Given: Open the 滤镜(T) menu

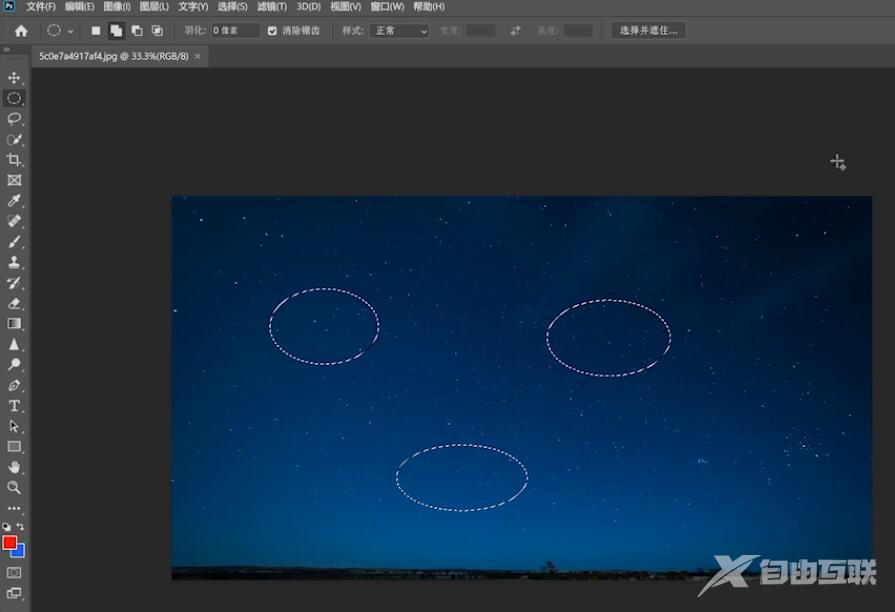Looking at the screenshot, I should (x=272, y=7).
